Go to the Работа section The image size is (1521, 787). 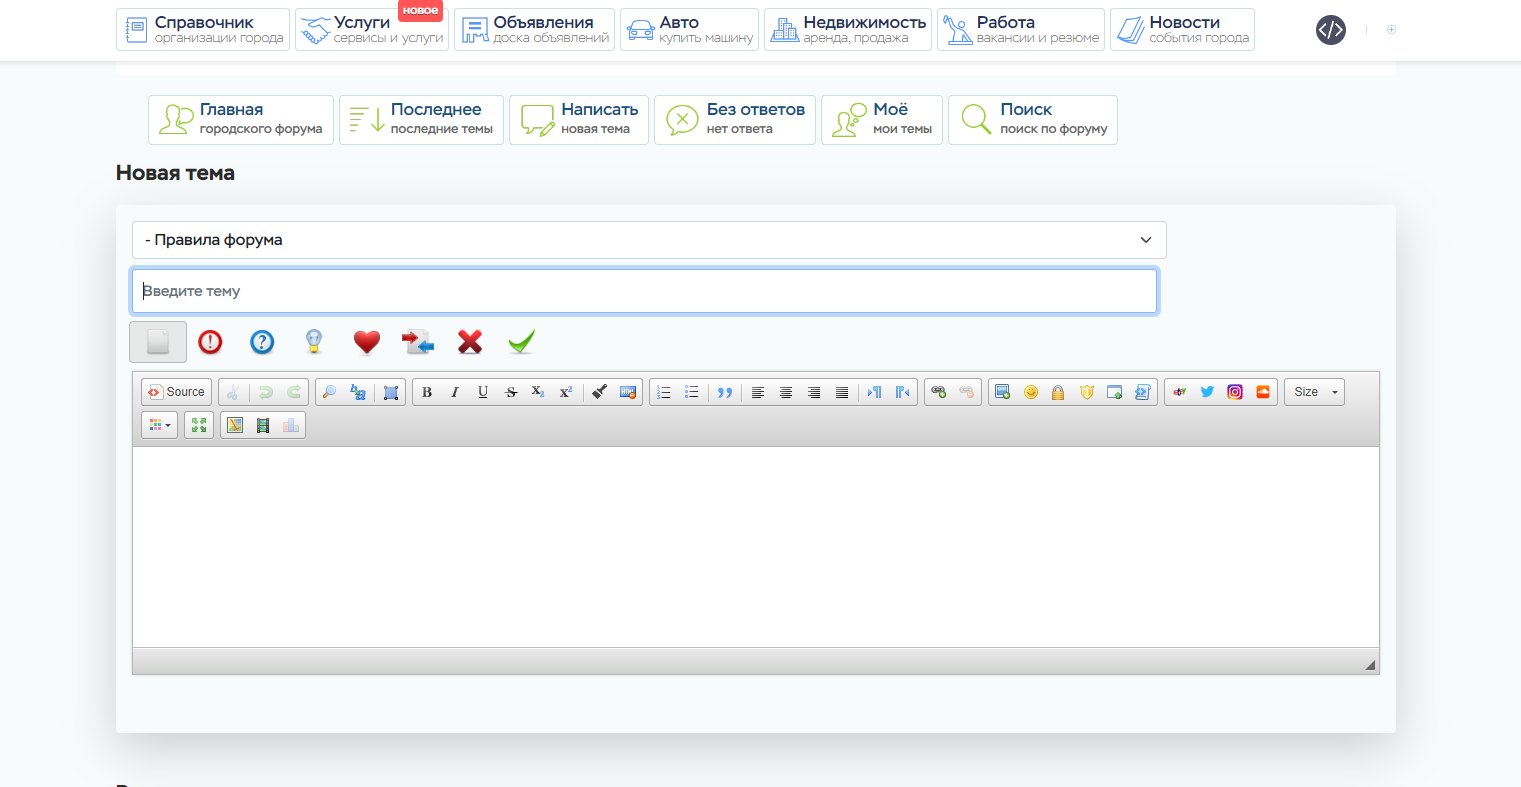[x=1020, y=30]
